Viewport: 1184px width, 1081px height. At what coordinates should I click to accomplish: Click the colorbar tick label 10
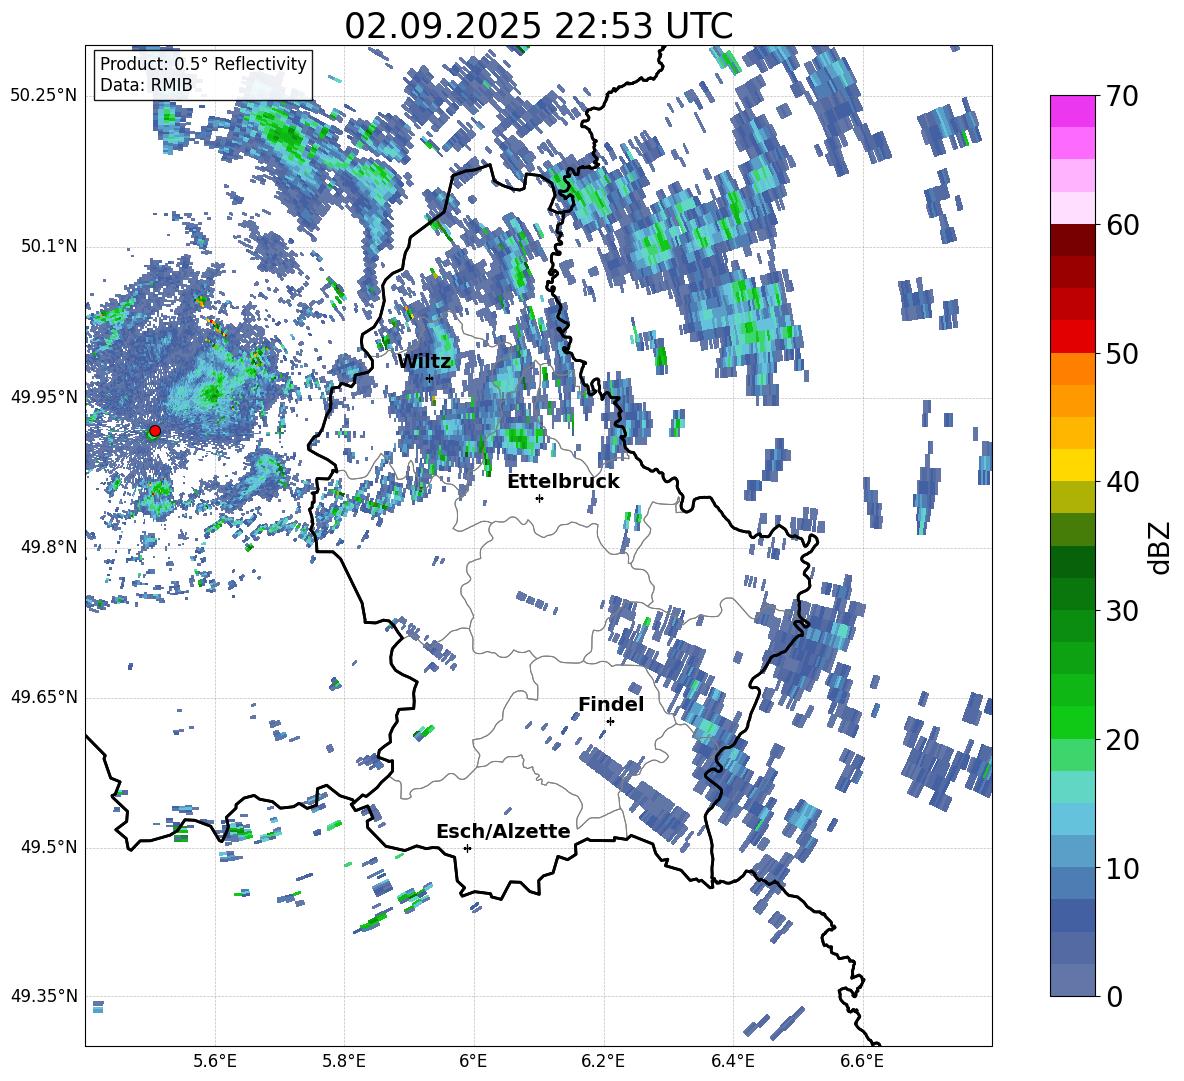[1122, 868]
